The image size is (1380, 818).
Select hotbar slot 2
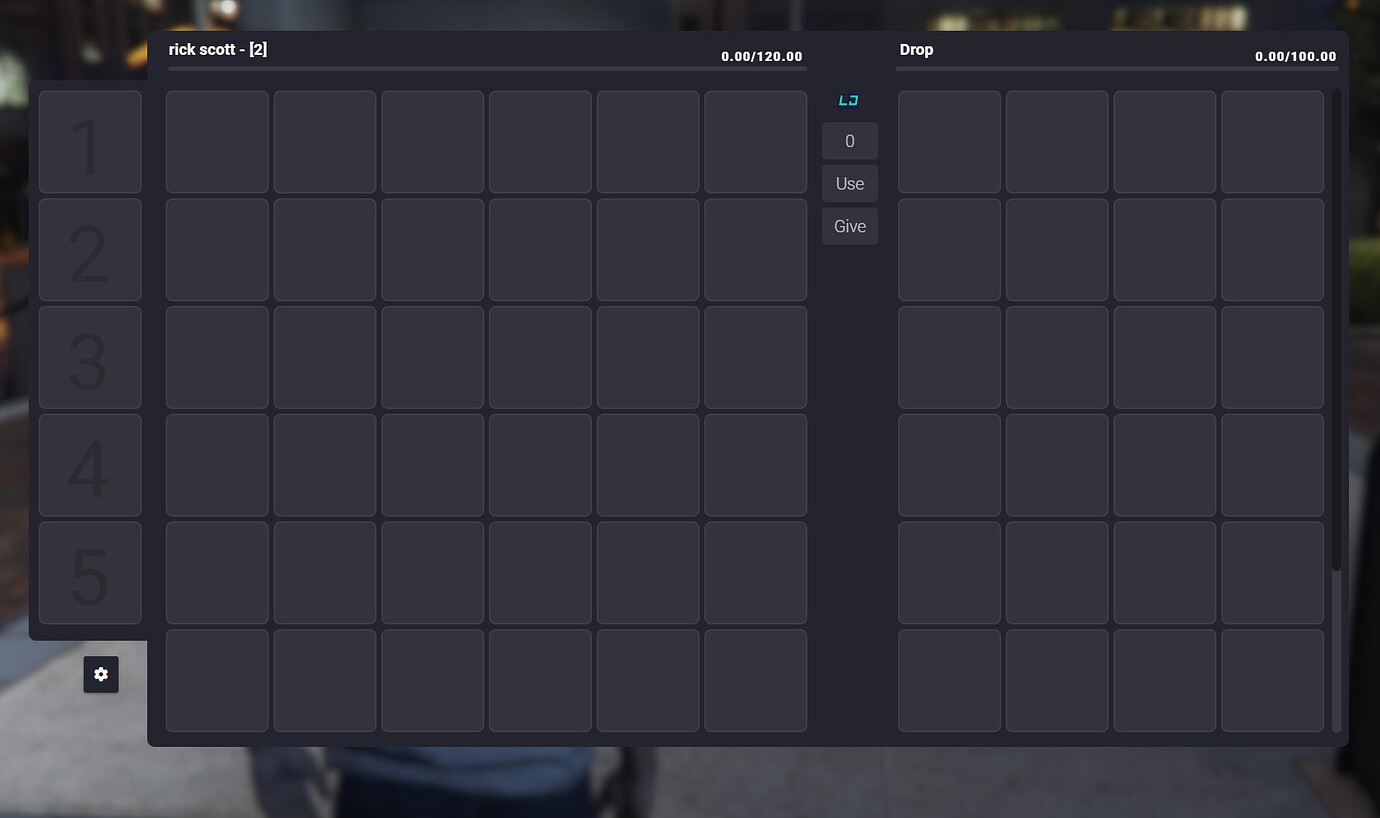(90, 250)
